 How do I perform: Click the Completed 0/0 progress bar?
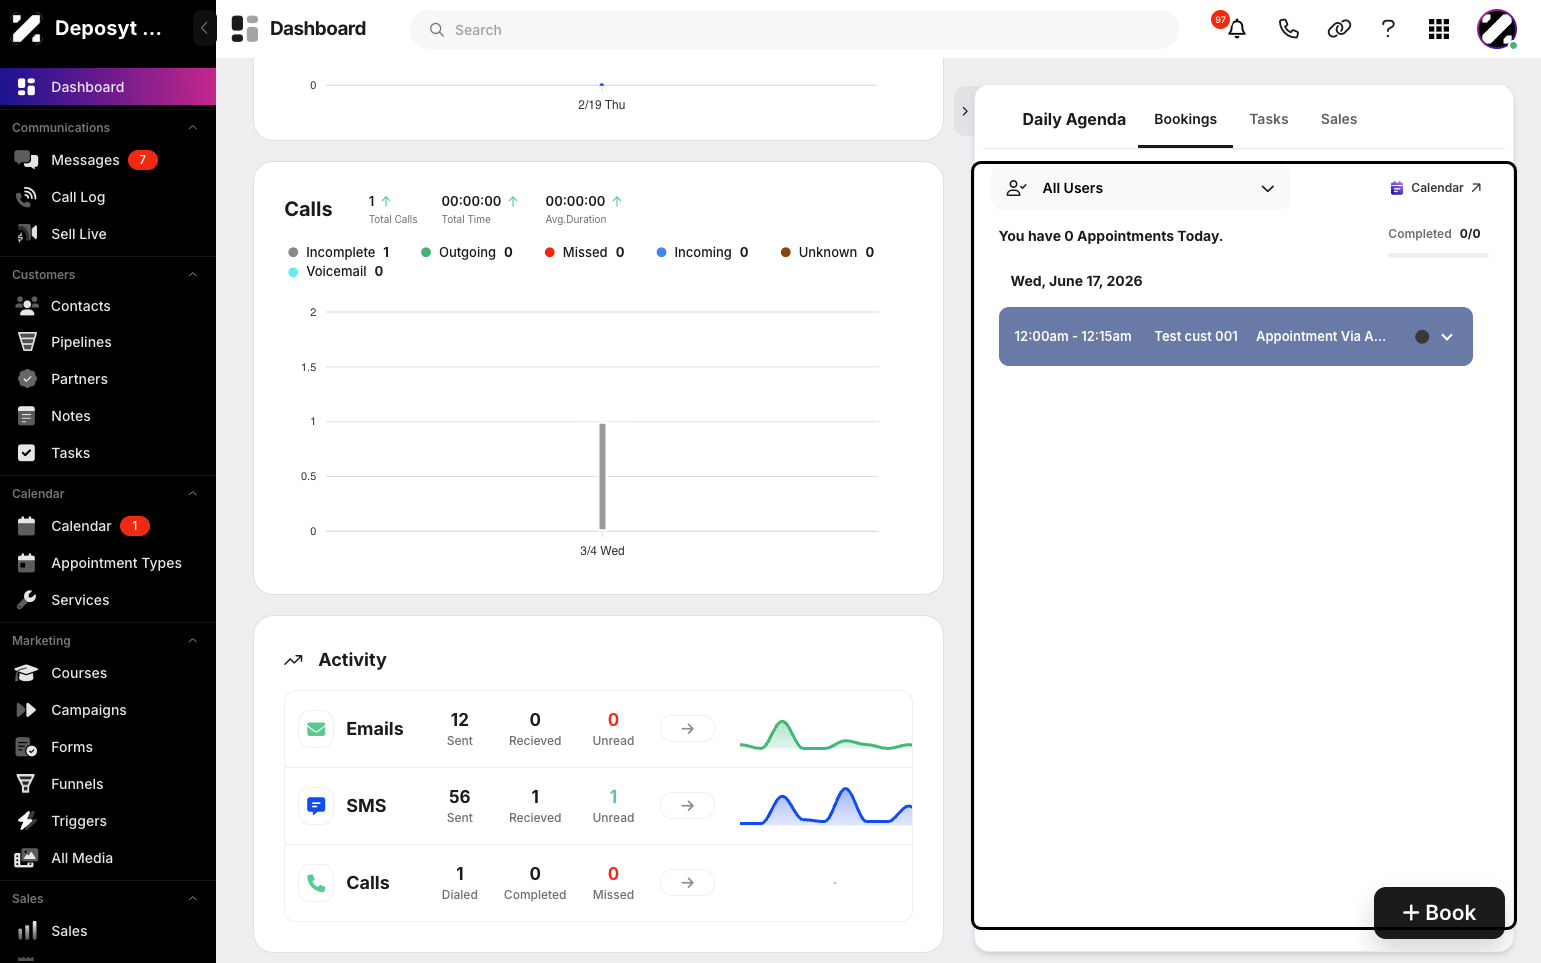tap(1438, 256)
